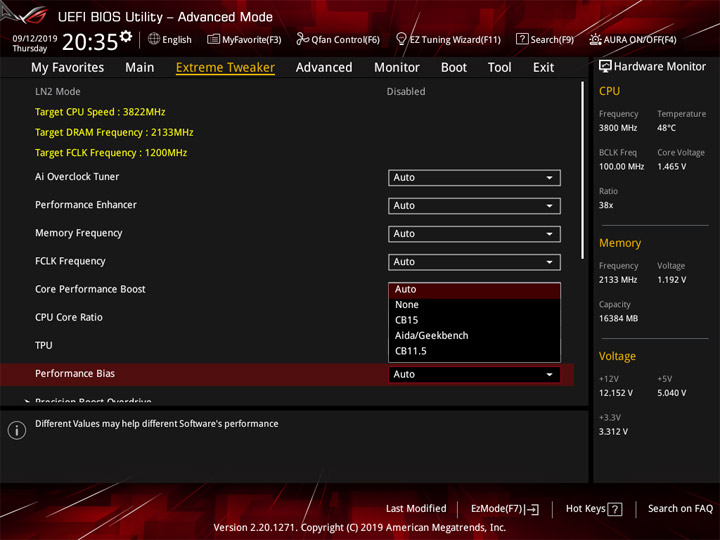
Task: Click the Last Modified button
Action: 416,509
